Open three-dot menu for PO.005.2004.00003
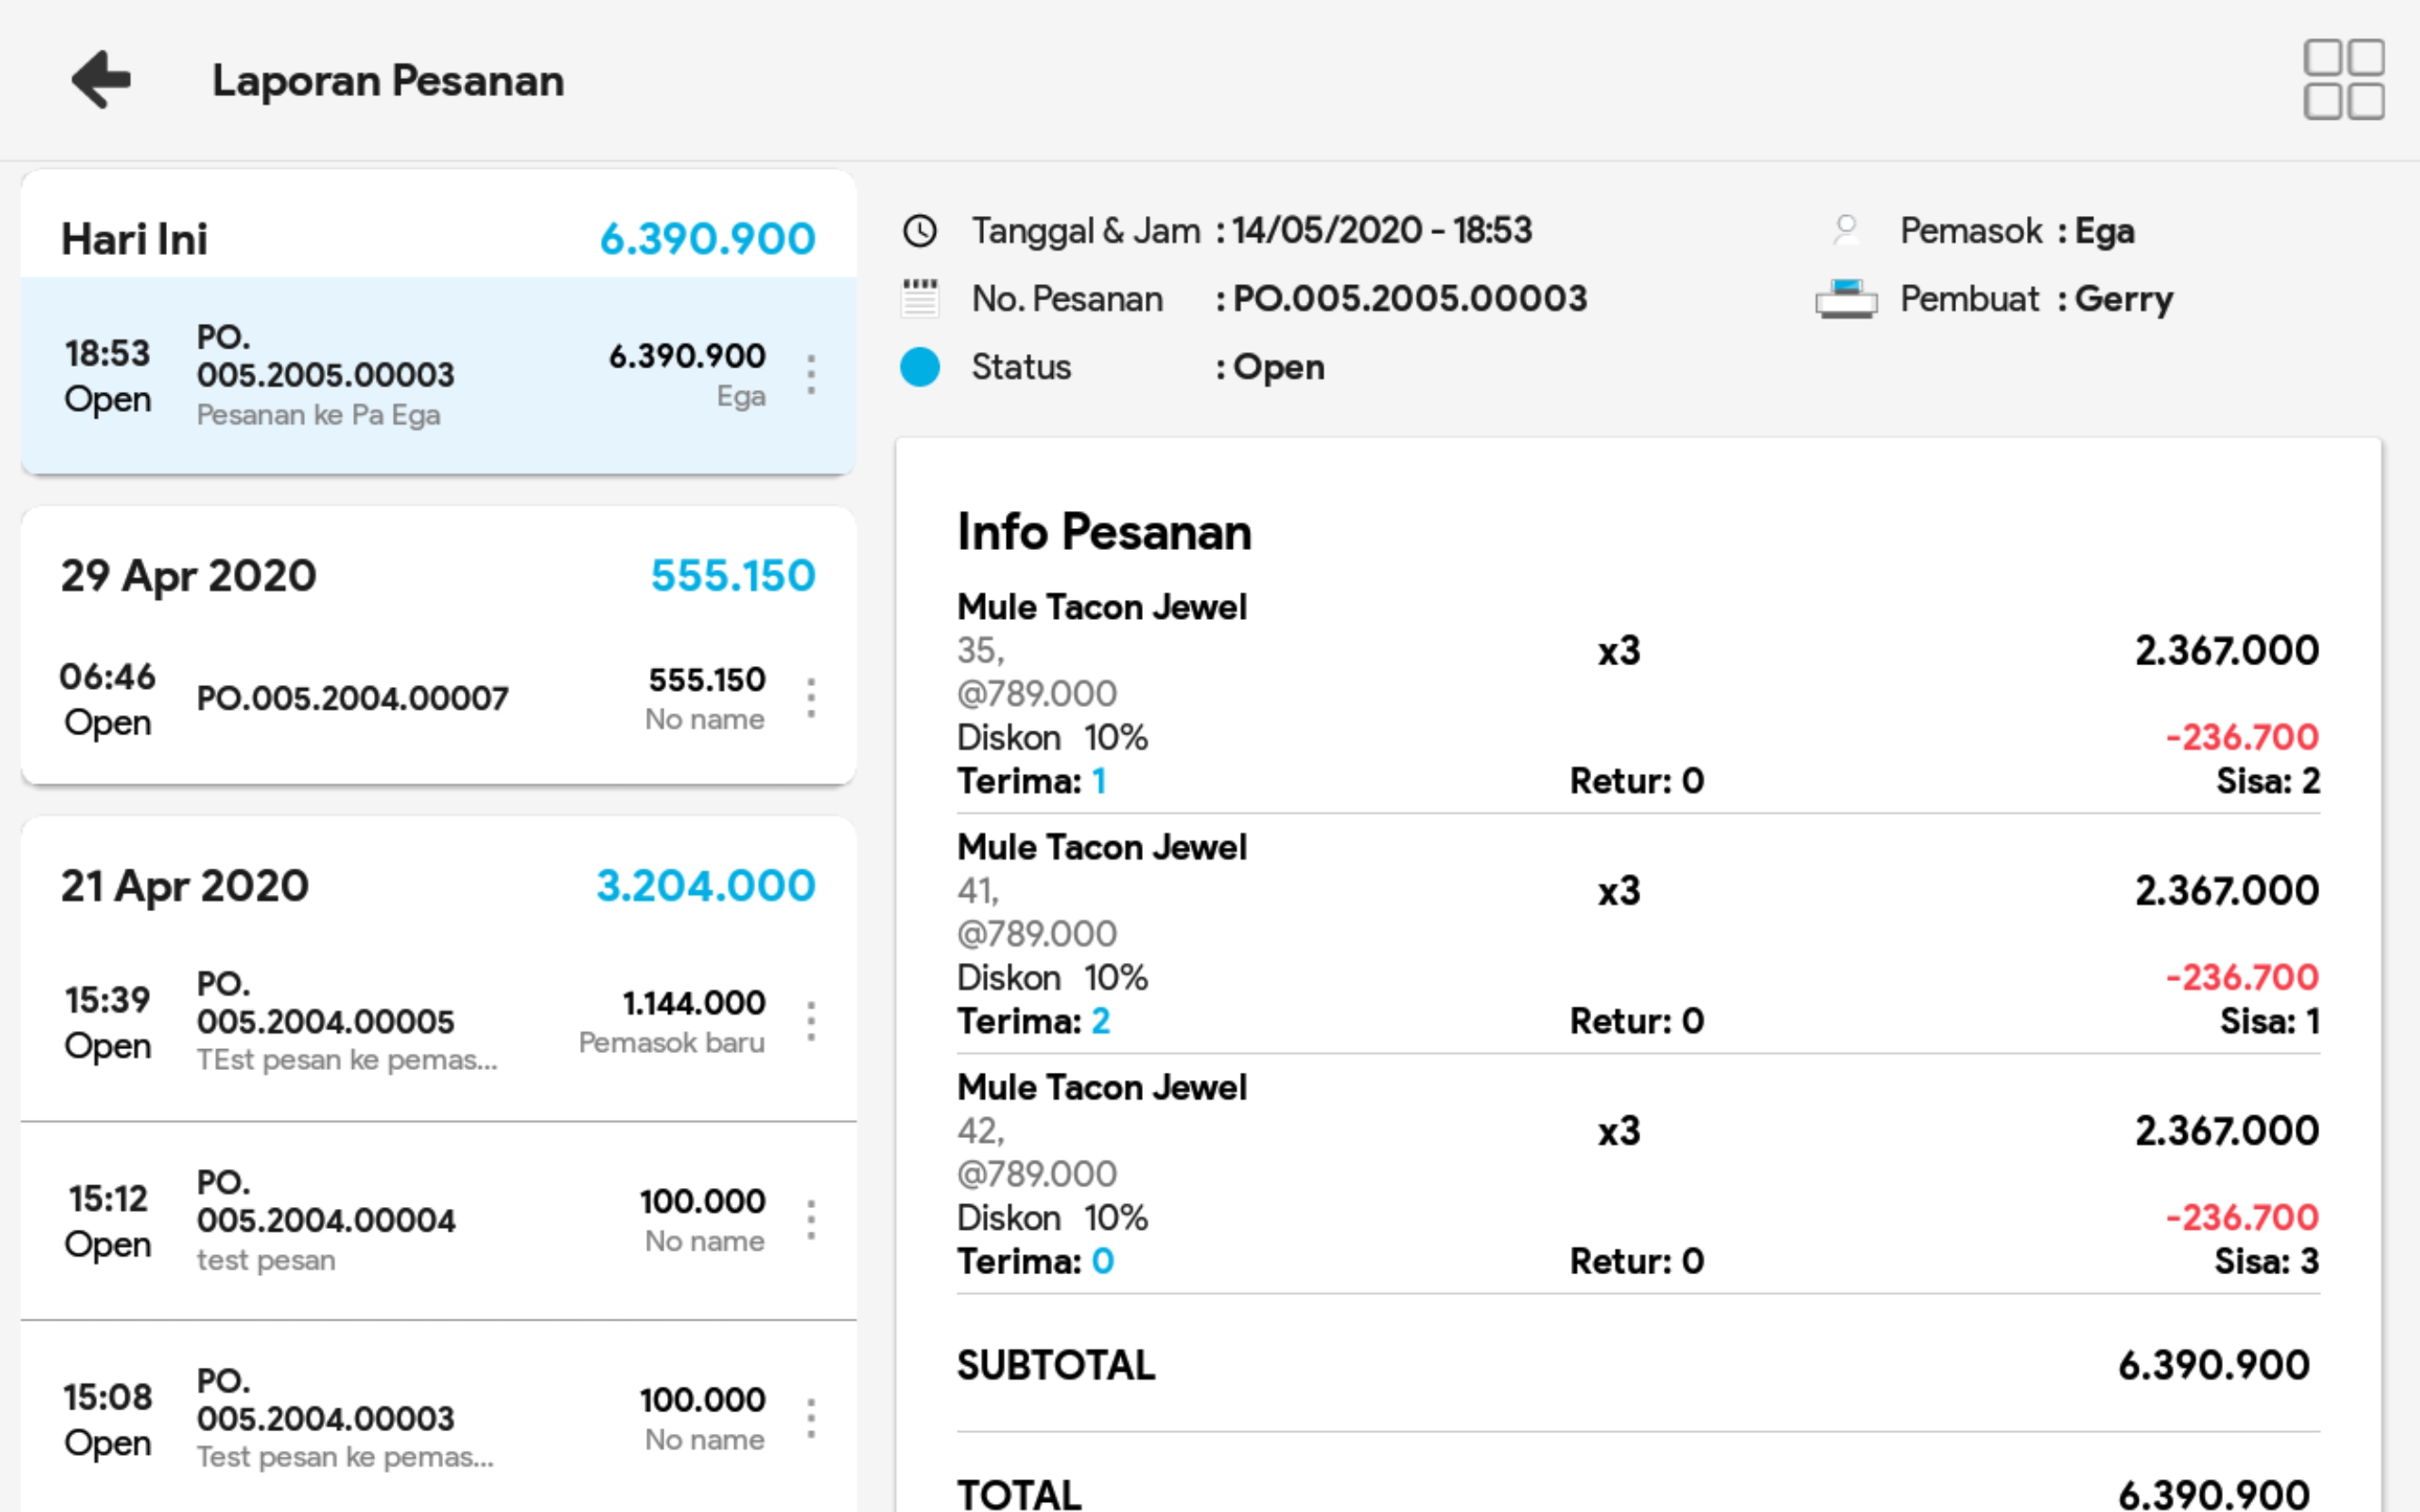 tap(811, 1418)
